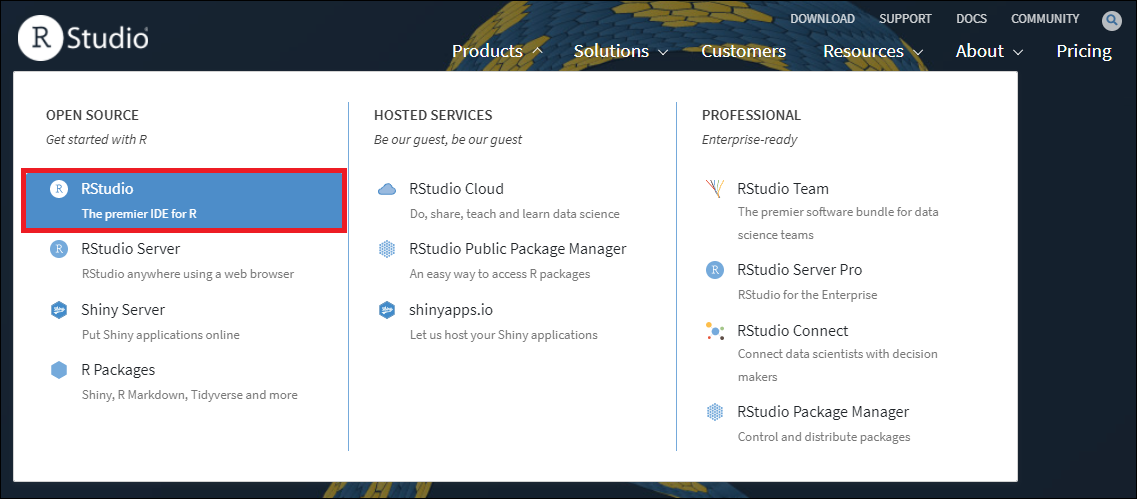Viewport: 1137px width, 499px height.
Task: Click 'The premier IDE for R' text
Action: point(139,214)
